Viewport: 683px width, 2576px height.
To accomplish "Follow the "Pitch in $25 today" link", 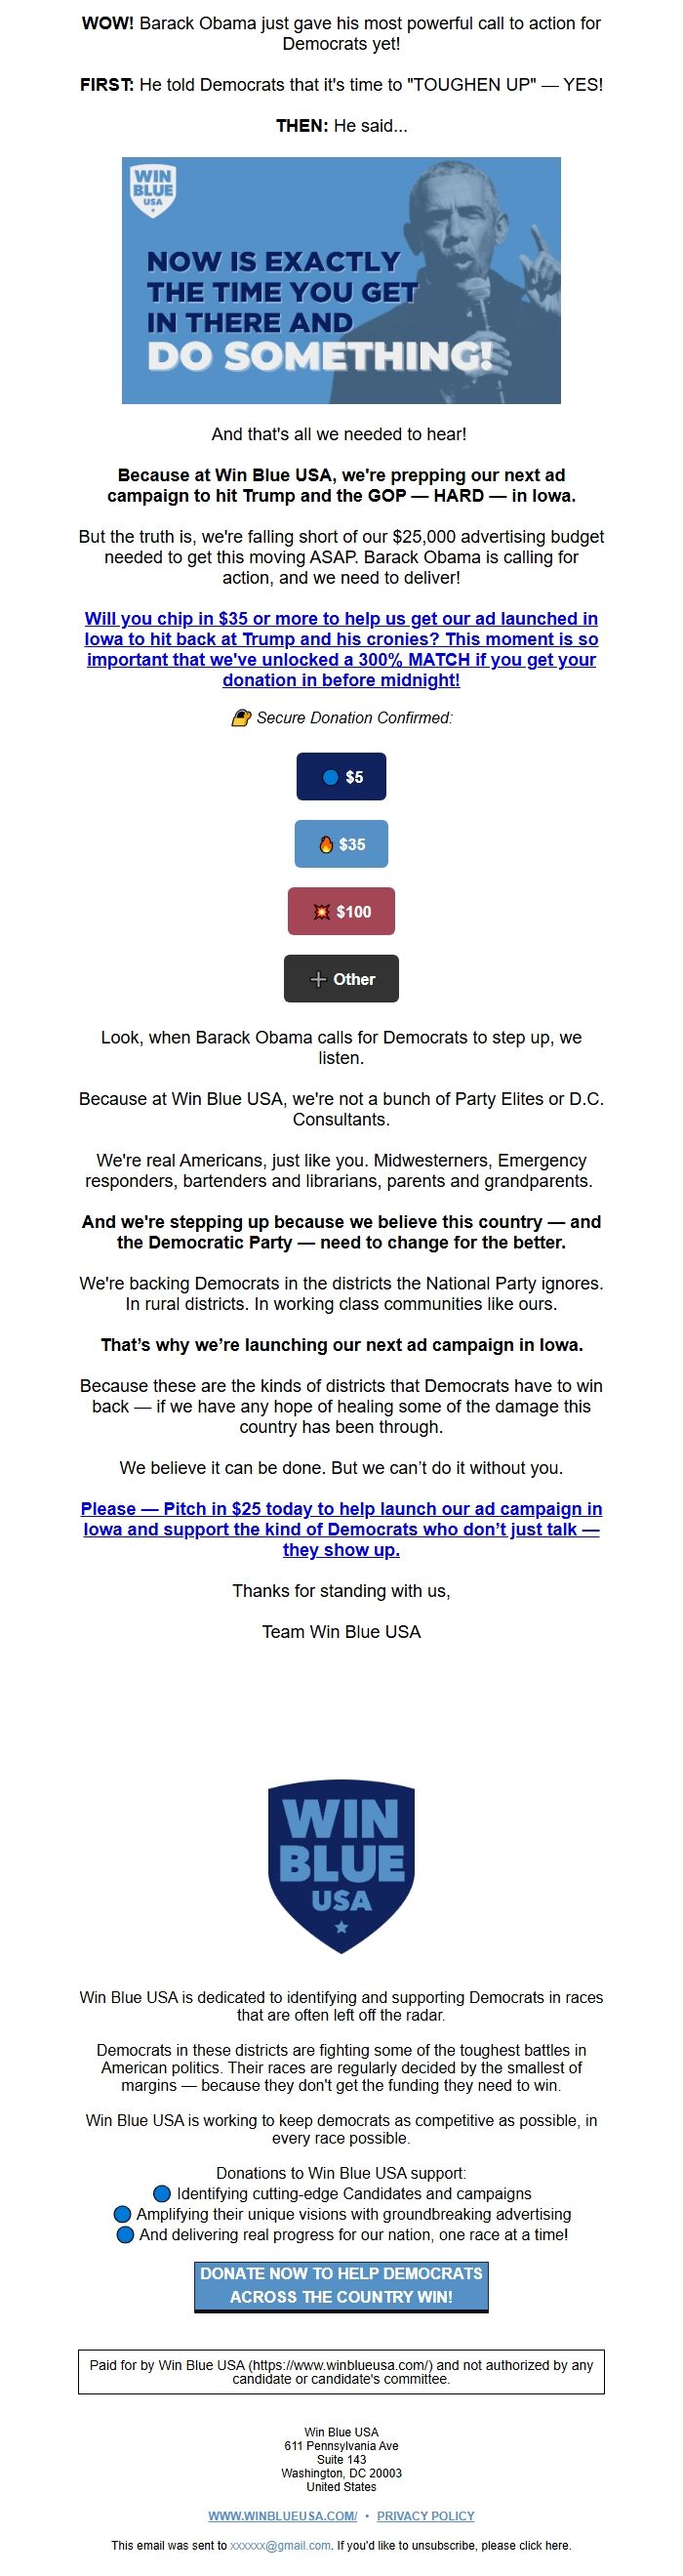I will (341, 1529).
